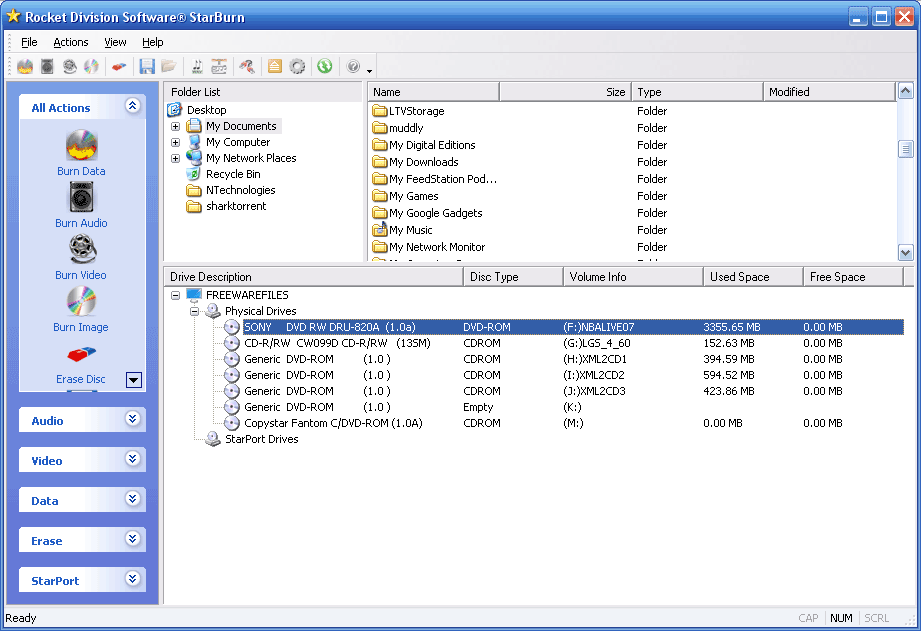Select the StarPort Drives node
921x631 pixels.
(261, 439)
